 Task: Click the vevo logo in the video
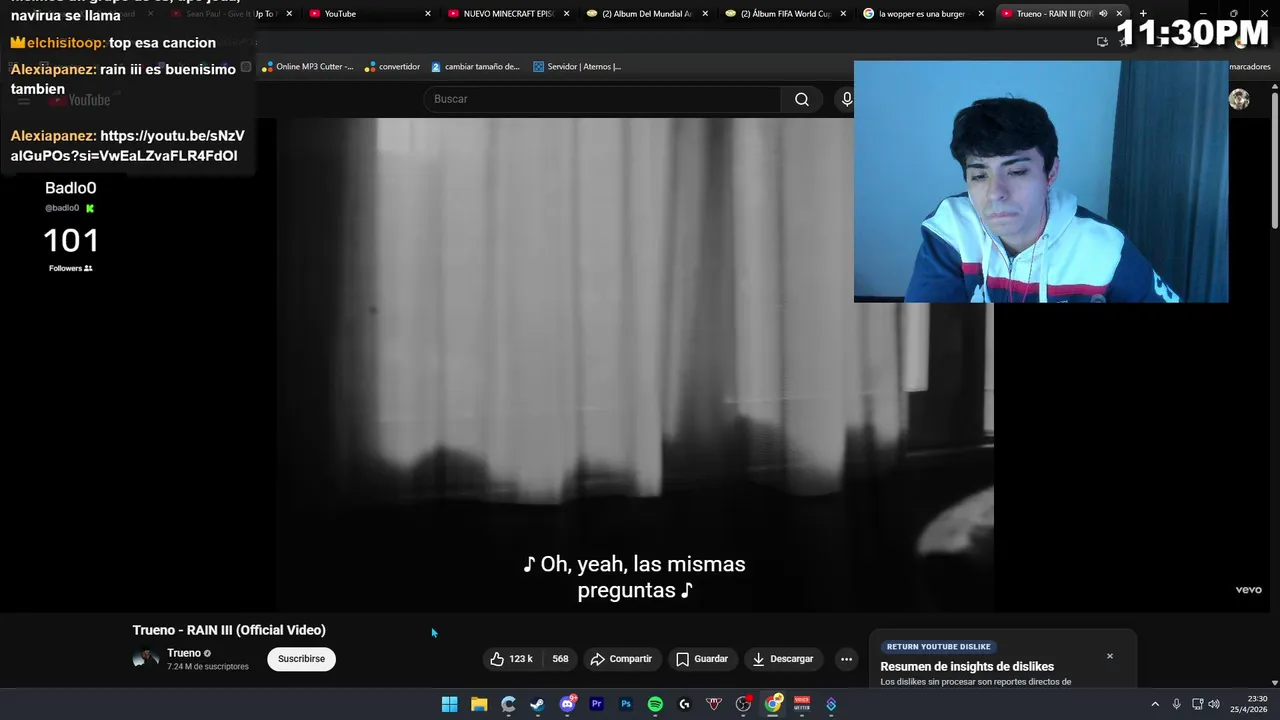(1248, 590)
